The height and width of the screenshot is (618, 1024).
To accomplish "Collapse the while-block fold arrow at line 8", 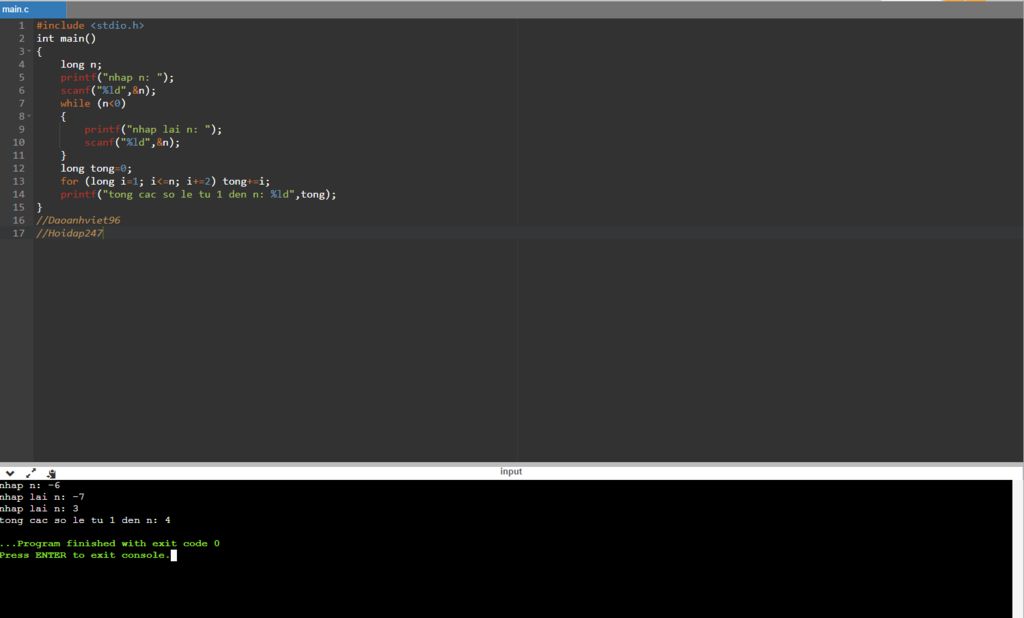I will pos(29,116).
